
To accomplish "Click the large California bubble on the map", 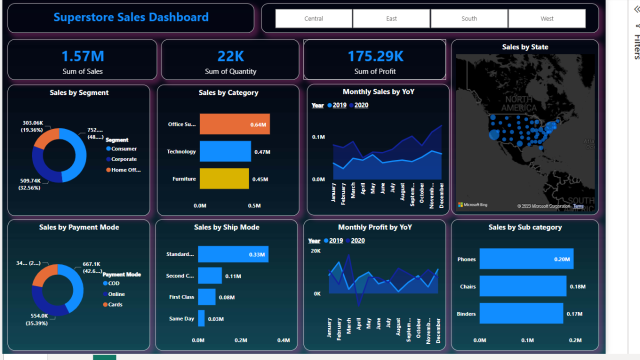I will click(x=494, y=134).
